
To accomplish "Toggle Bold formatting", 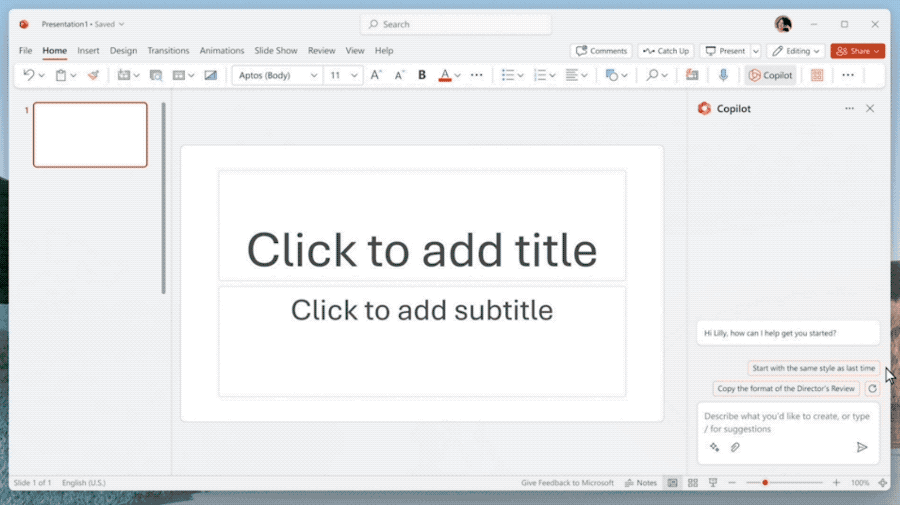I will coord(422,75).
